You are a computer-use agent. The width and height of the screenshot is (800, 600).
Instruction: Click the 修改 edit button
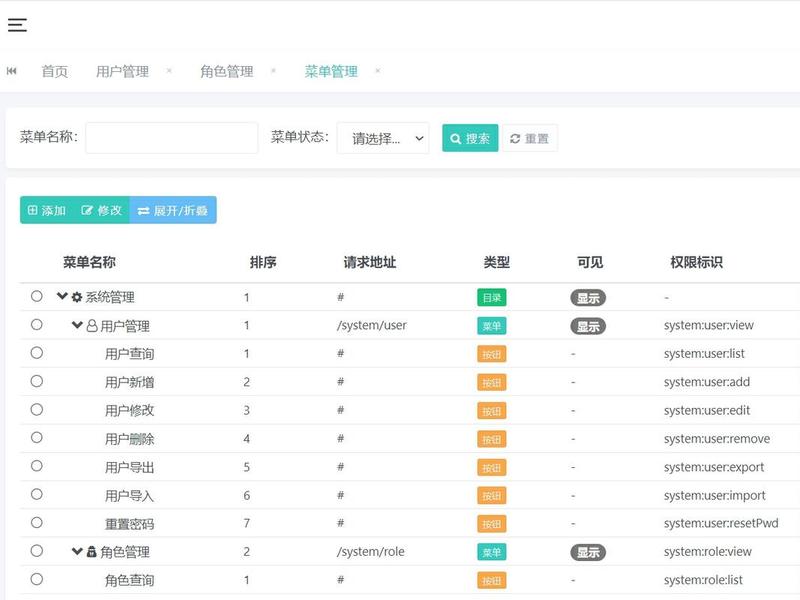pyautogui.click(x=102, y=210)
